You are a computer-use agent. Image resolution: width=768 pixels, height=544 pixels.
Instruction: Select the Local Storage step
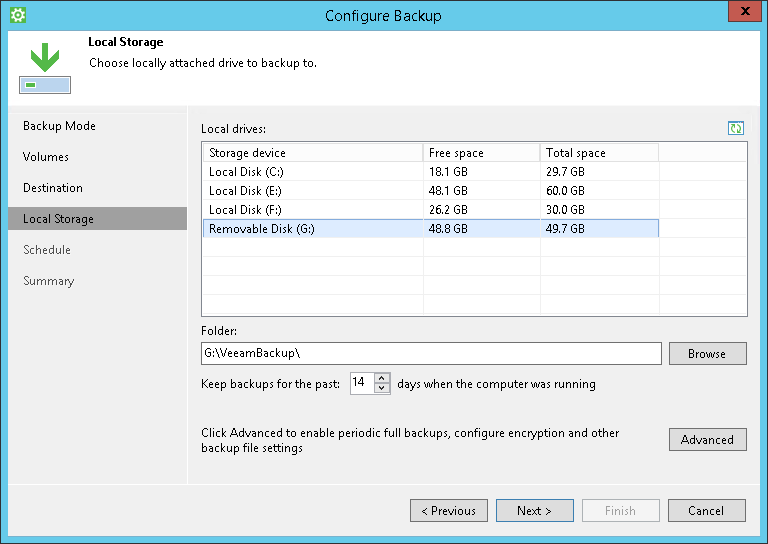pos(58,219)
